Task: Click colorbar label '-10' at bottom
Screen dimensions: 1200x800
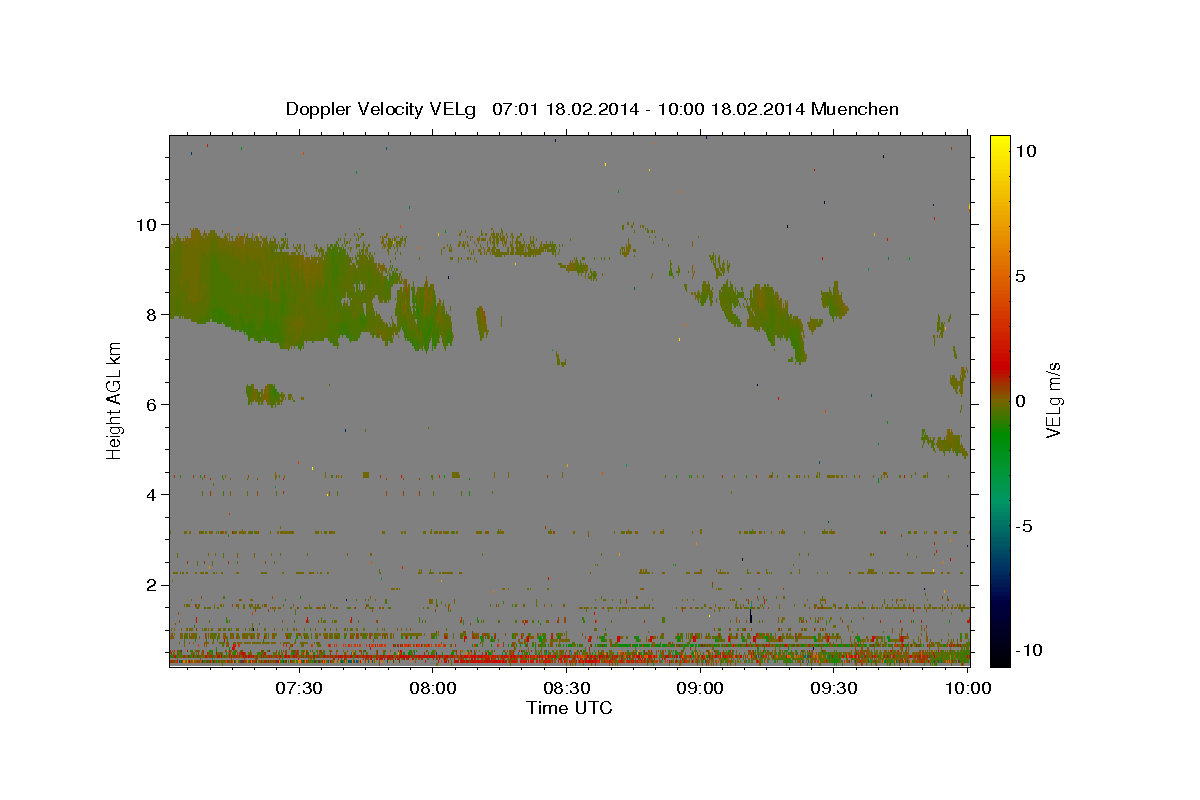Action: [x=1028, y=650]
